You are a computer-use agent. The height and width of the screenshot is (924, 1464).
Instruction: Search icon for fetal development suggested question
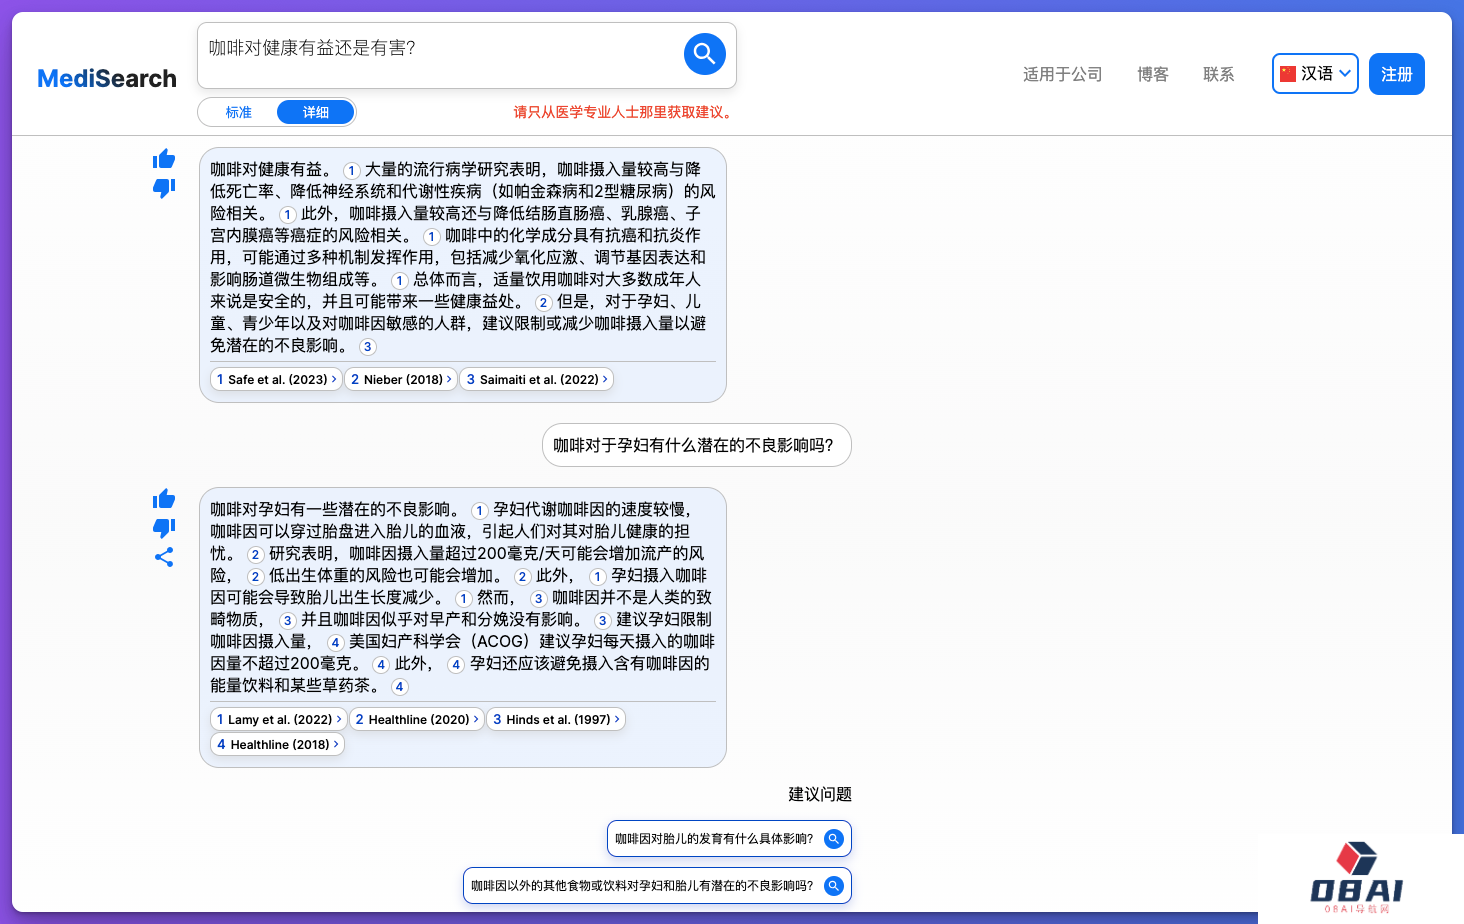click(833, 839)
